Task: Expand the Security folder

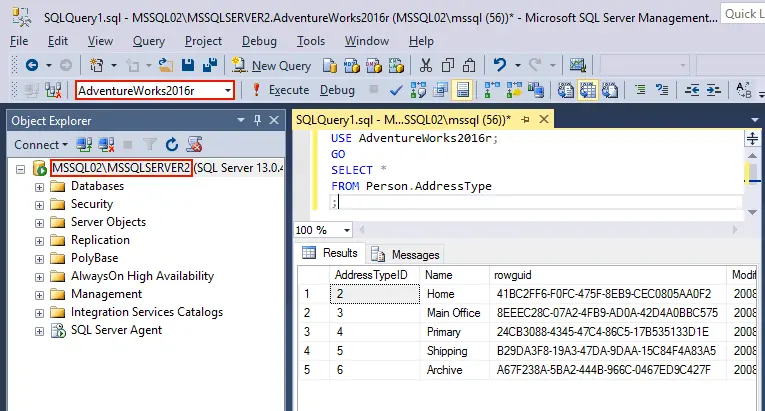Action: pyautogui.click(x=39, y=205)
